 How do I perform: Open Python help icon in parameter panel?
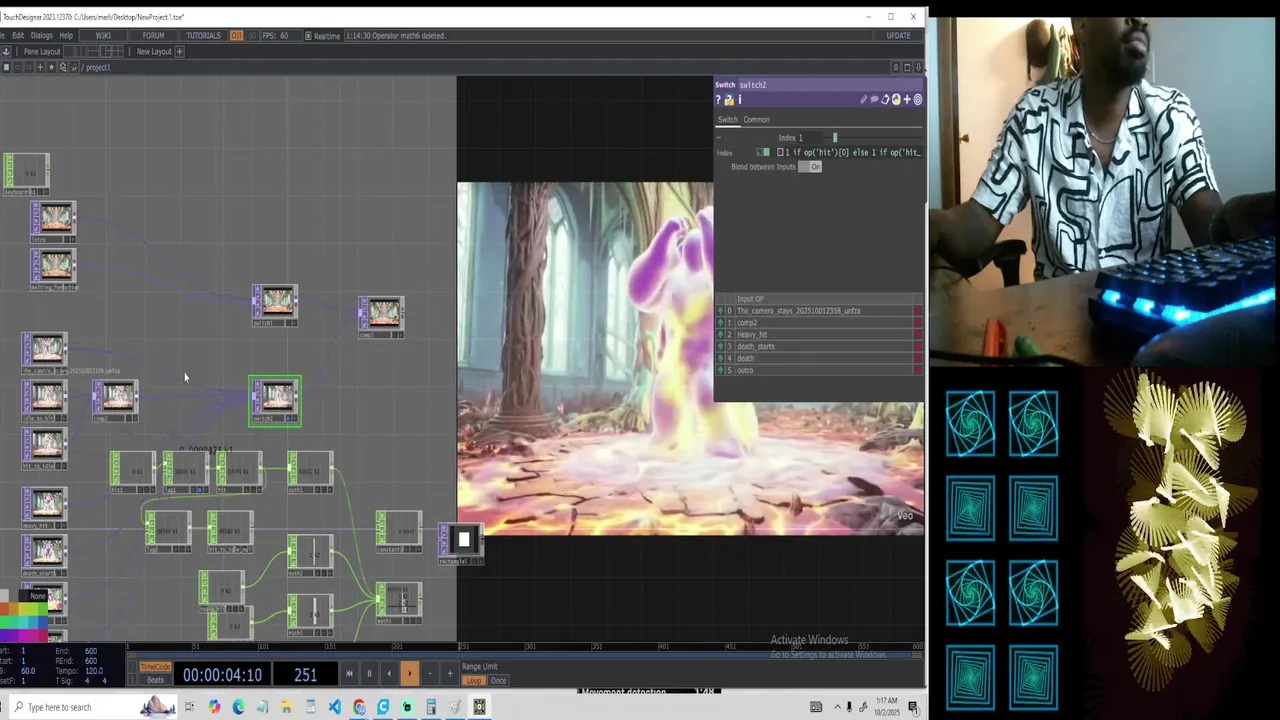click(x=728, y=100)
